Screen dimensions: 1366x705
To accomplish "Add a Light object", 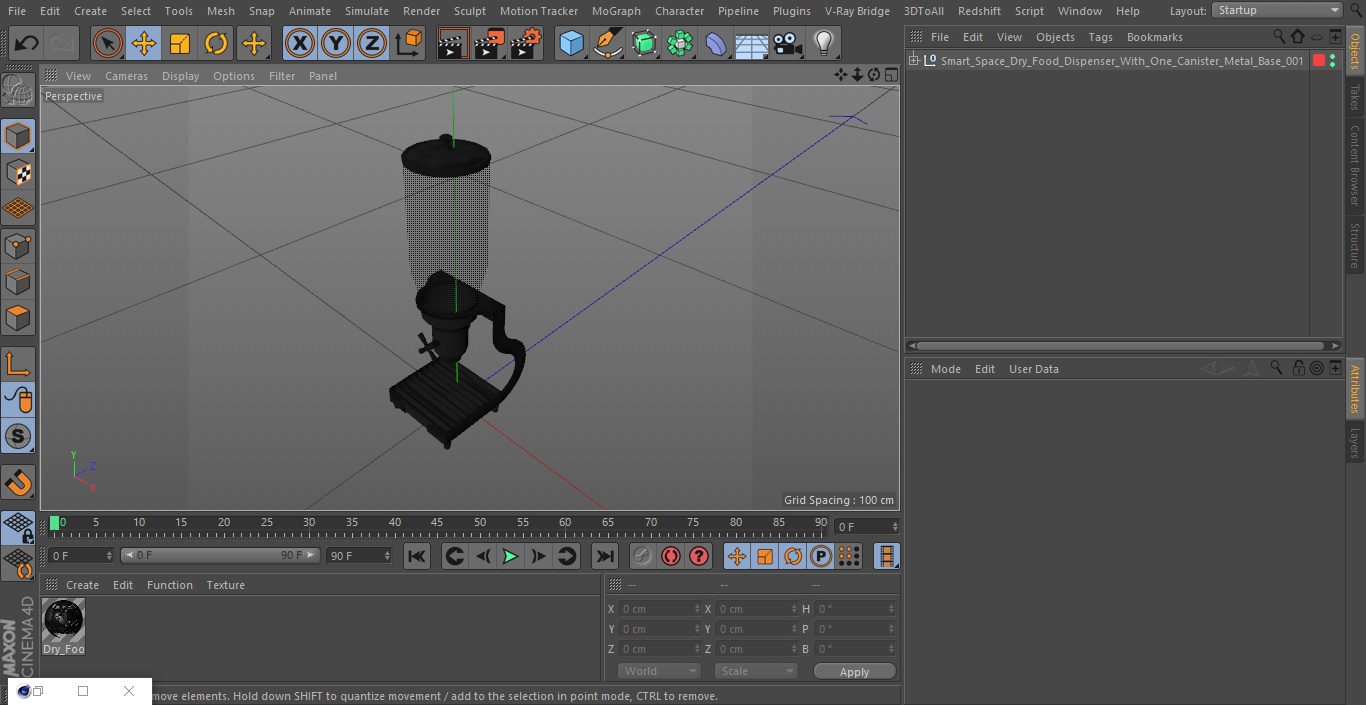I will click(823, 43).
